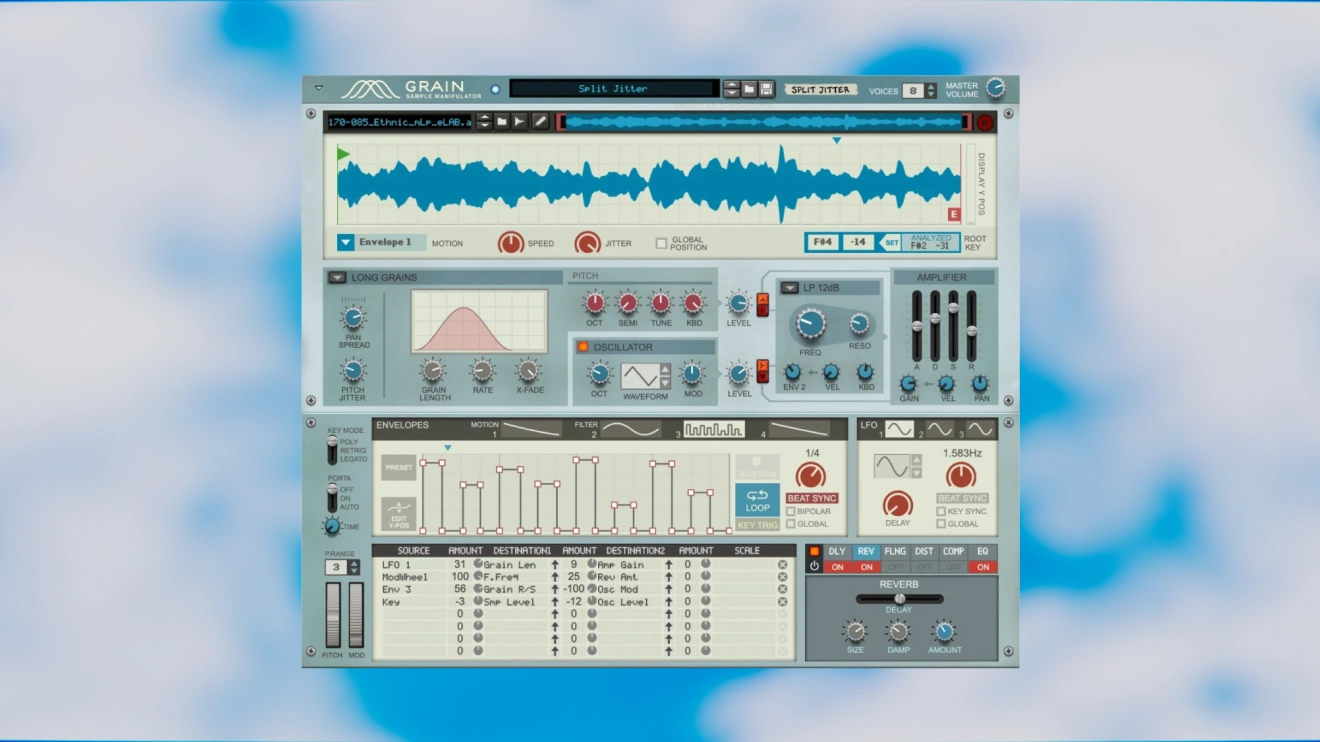1320x742 pixels.
Task: Click the save patch floppy icon
Action: [x=767, y=89]
